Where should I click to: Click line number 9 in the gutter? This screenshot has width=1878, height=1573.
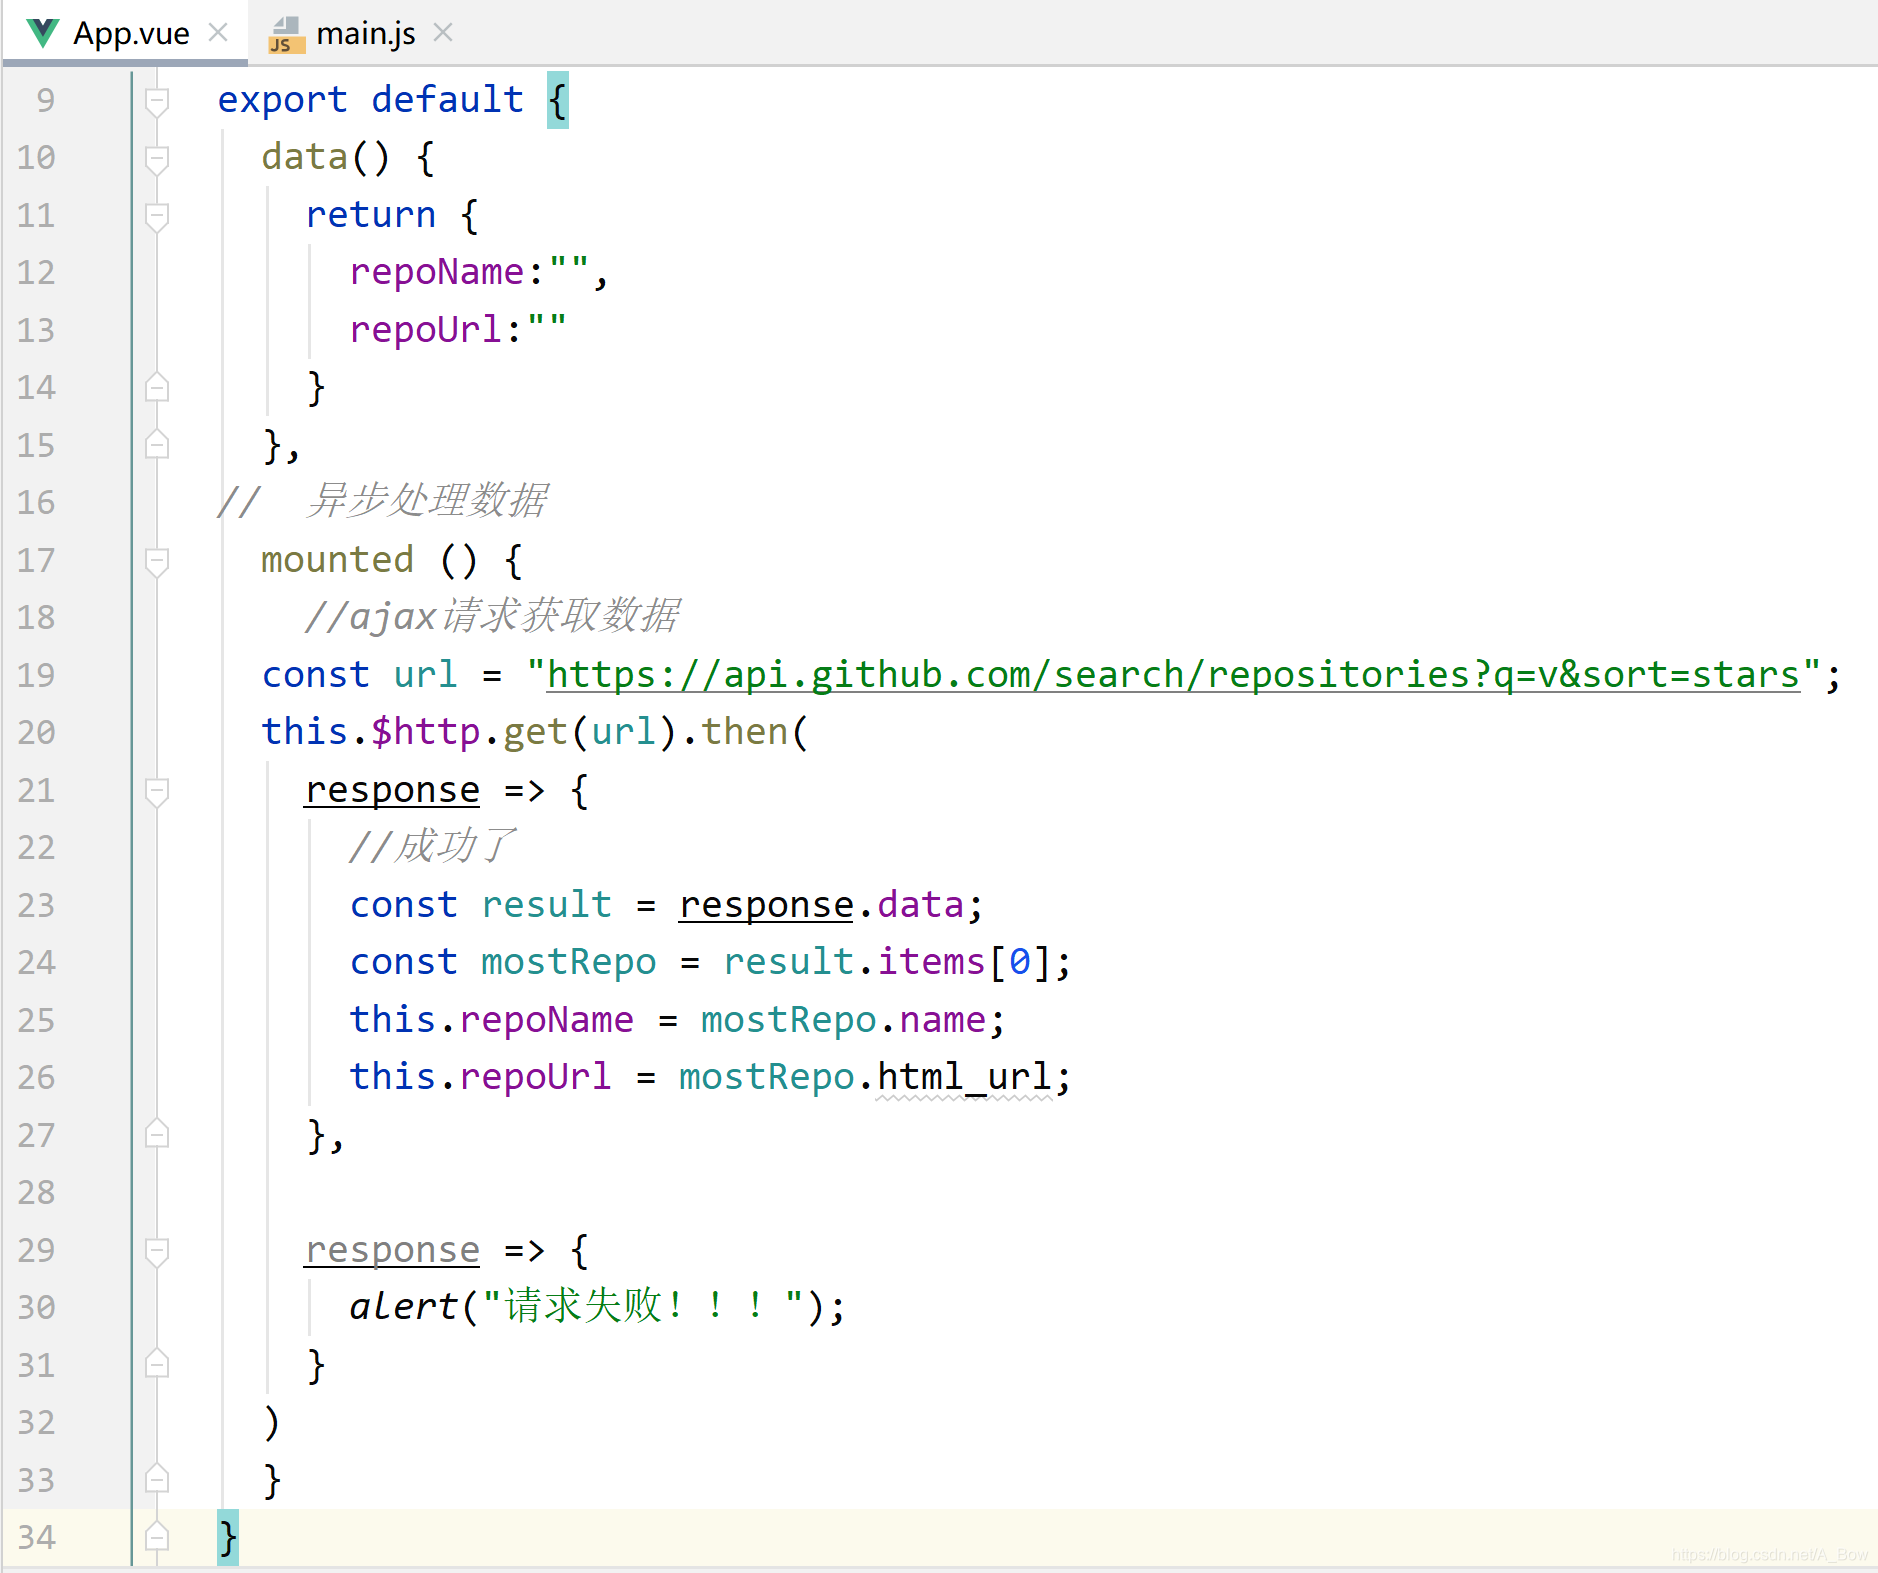click(x=45, y=100)
